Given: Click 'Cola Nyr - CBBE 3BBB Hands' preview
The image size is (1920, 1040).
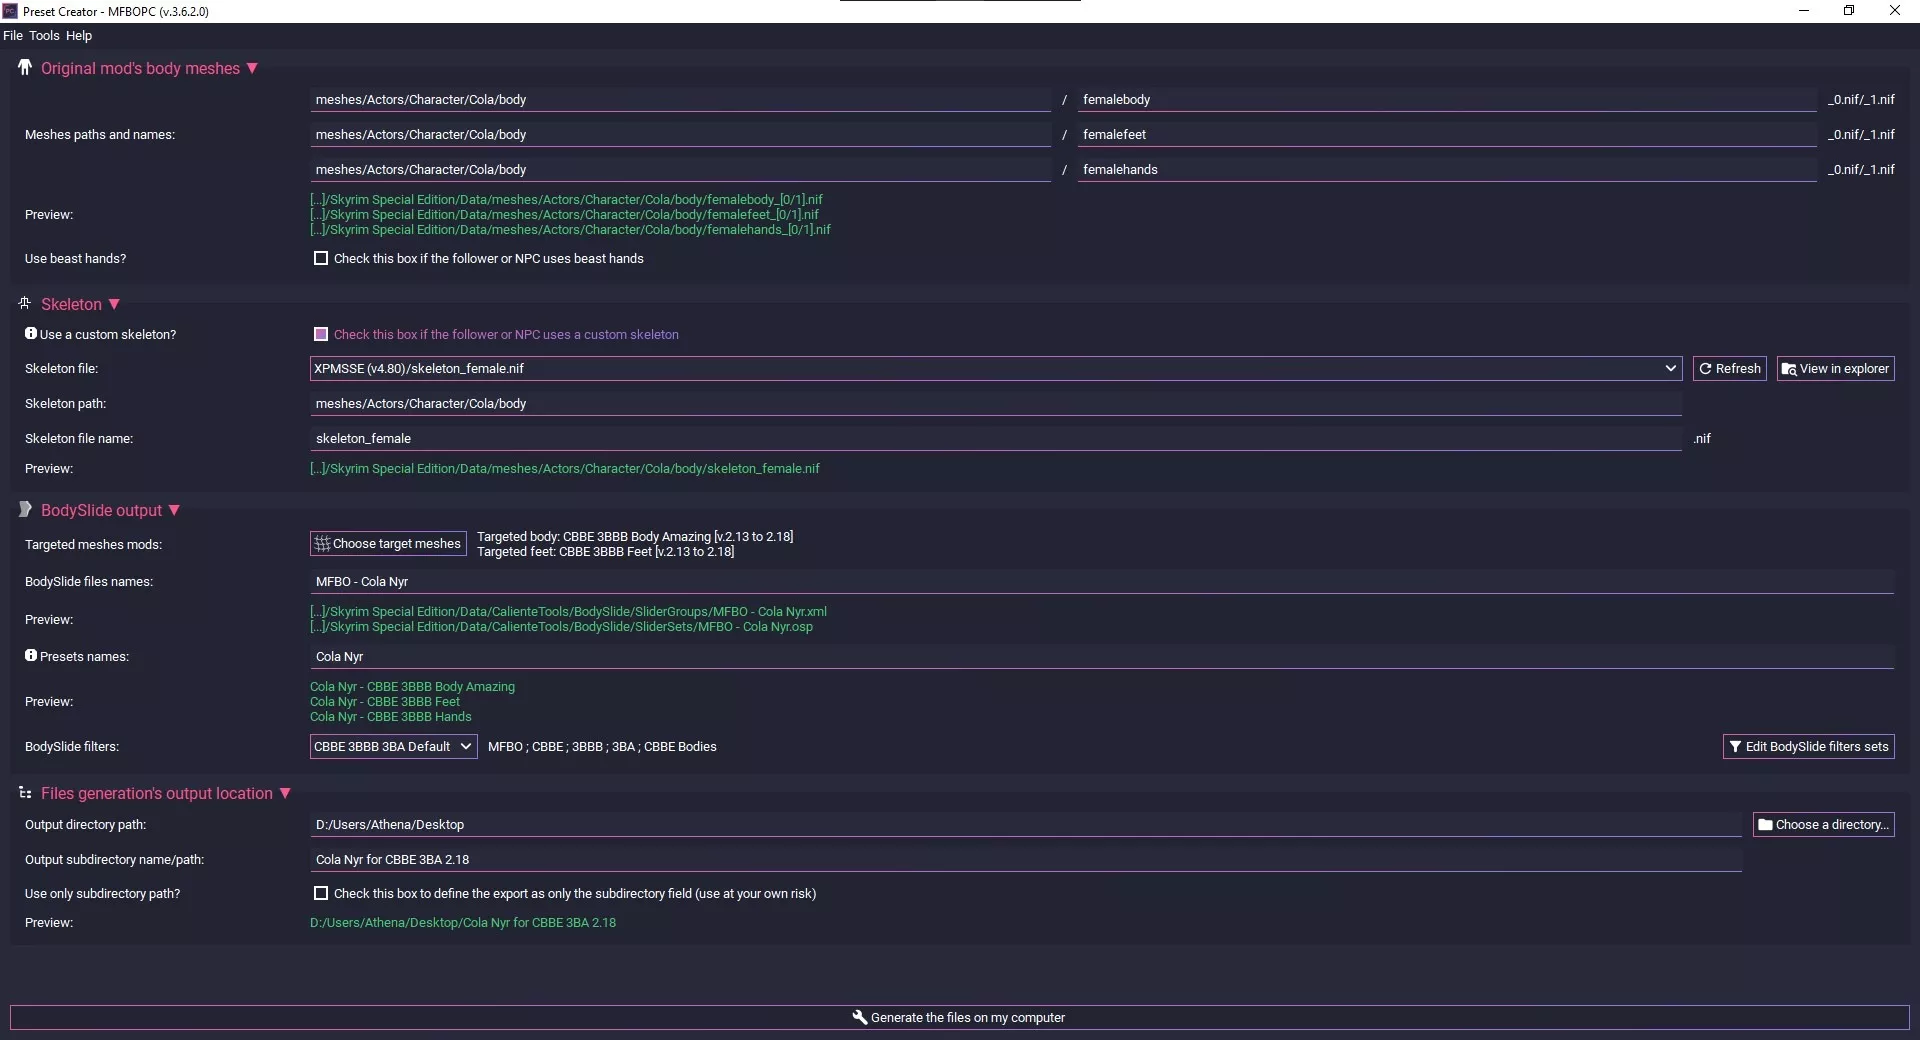Looking at the screenshot, I should [x=391, y=716].
